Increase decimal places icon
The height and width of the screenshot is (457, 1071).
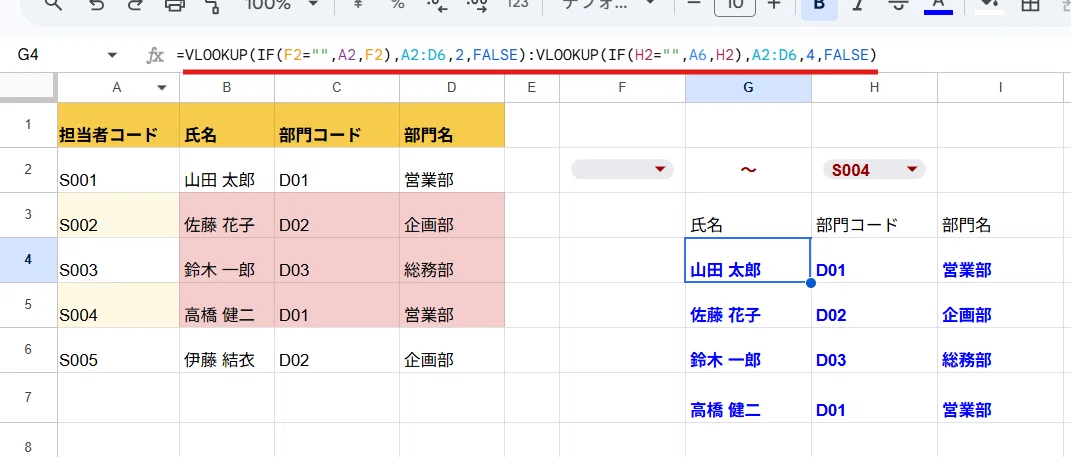click(x=477, y=5)
